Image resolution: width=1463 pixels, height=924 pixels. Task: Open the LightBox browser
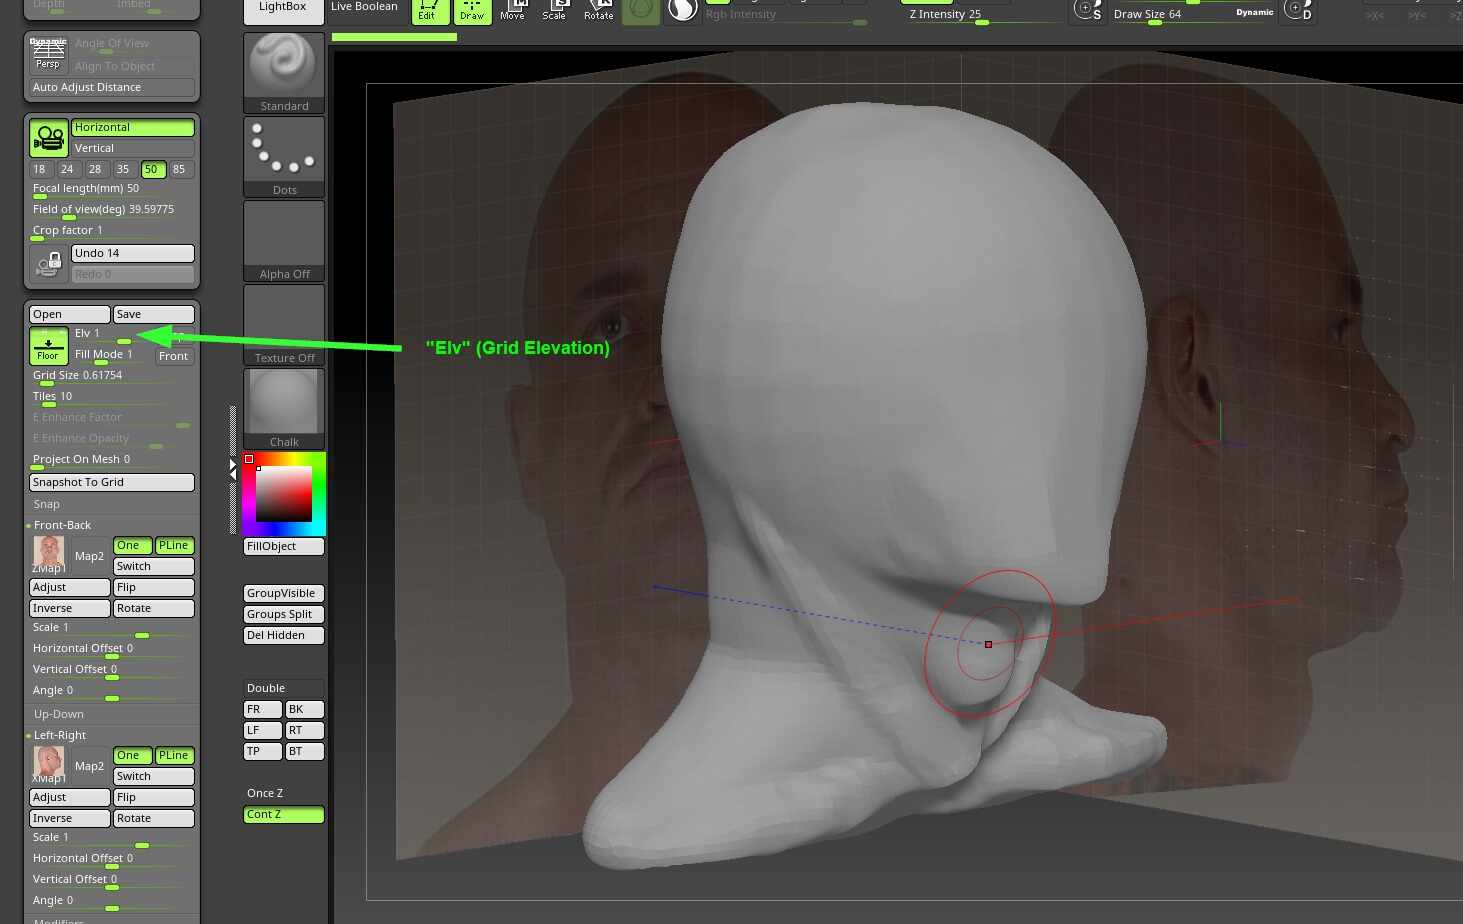click(x=283, y=9)
